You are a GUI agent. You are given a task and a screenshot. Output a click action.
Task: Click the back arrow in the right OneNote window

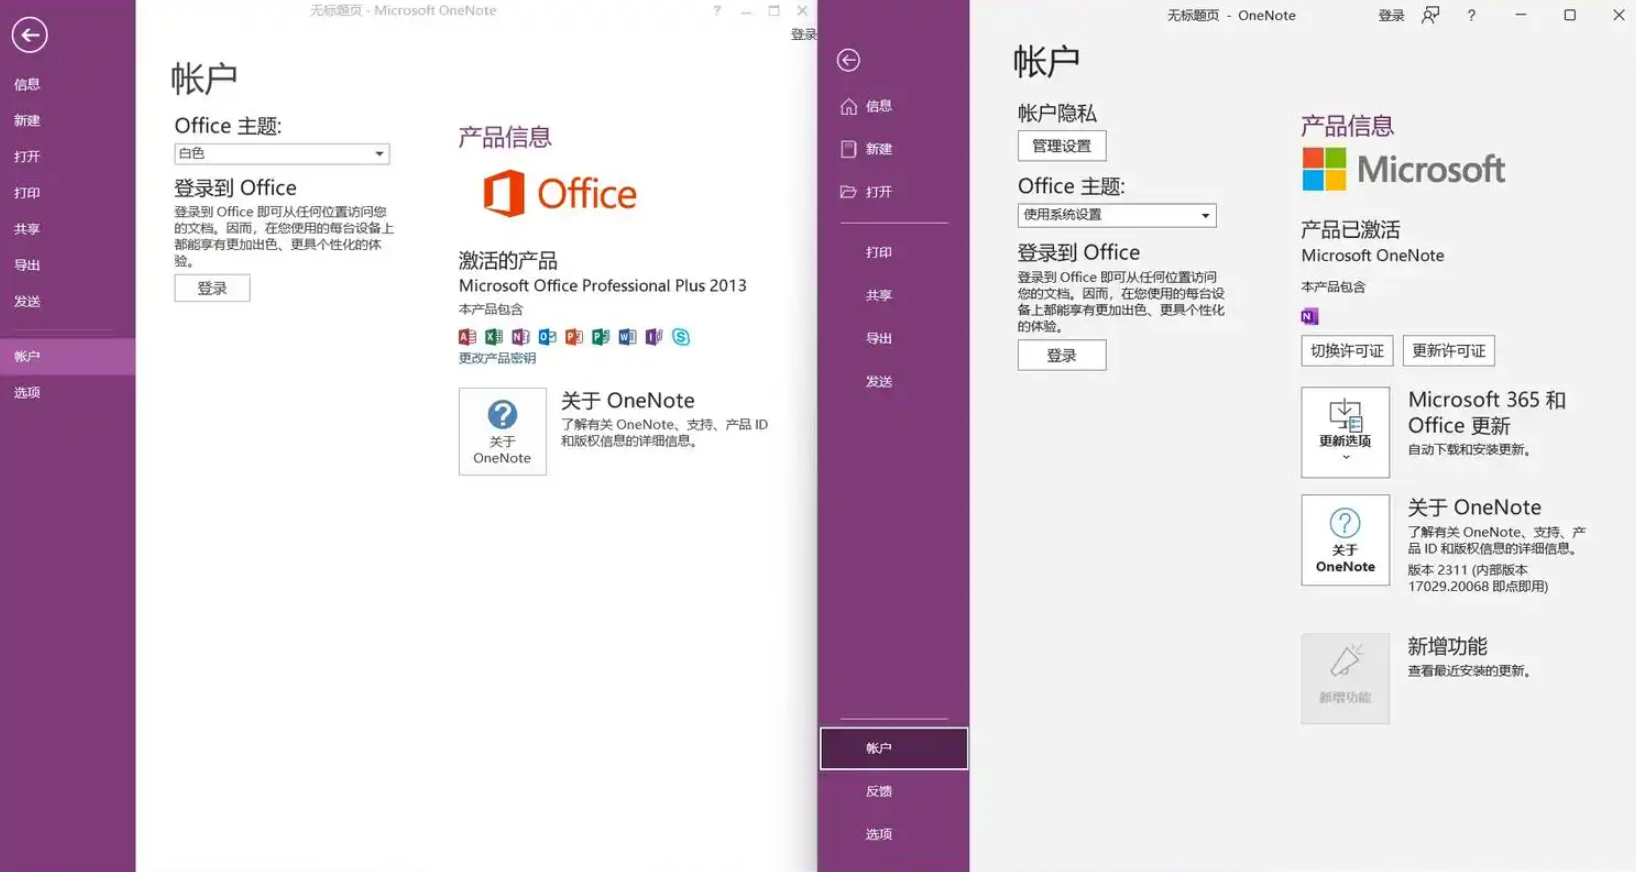[x=848, y=60]
